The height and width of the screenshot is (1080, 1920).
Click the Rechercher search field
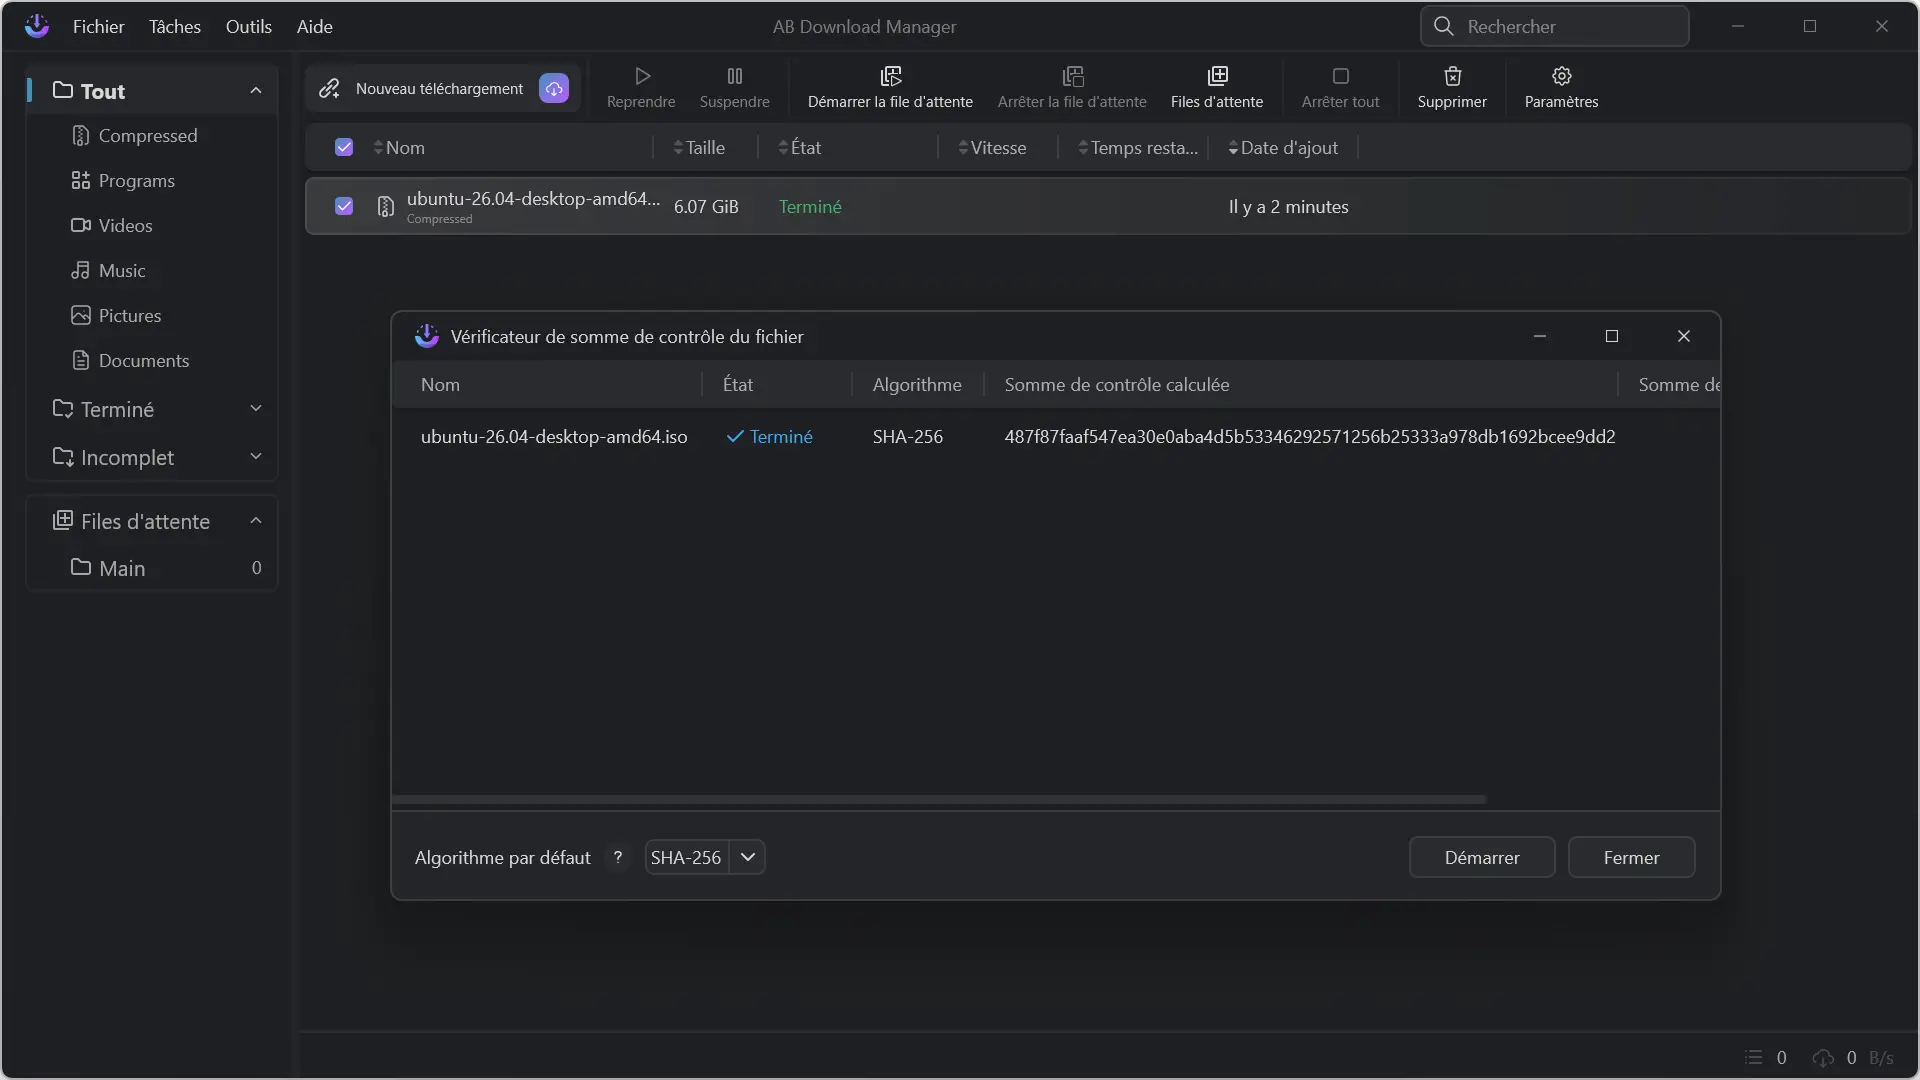1554,26
